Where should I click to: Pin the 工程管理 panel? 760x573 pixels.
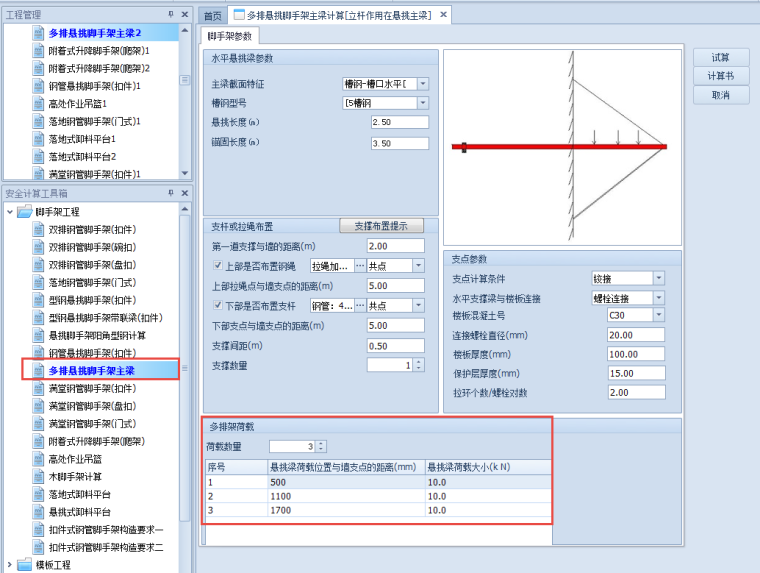[x=171, y=15]
